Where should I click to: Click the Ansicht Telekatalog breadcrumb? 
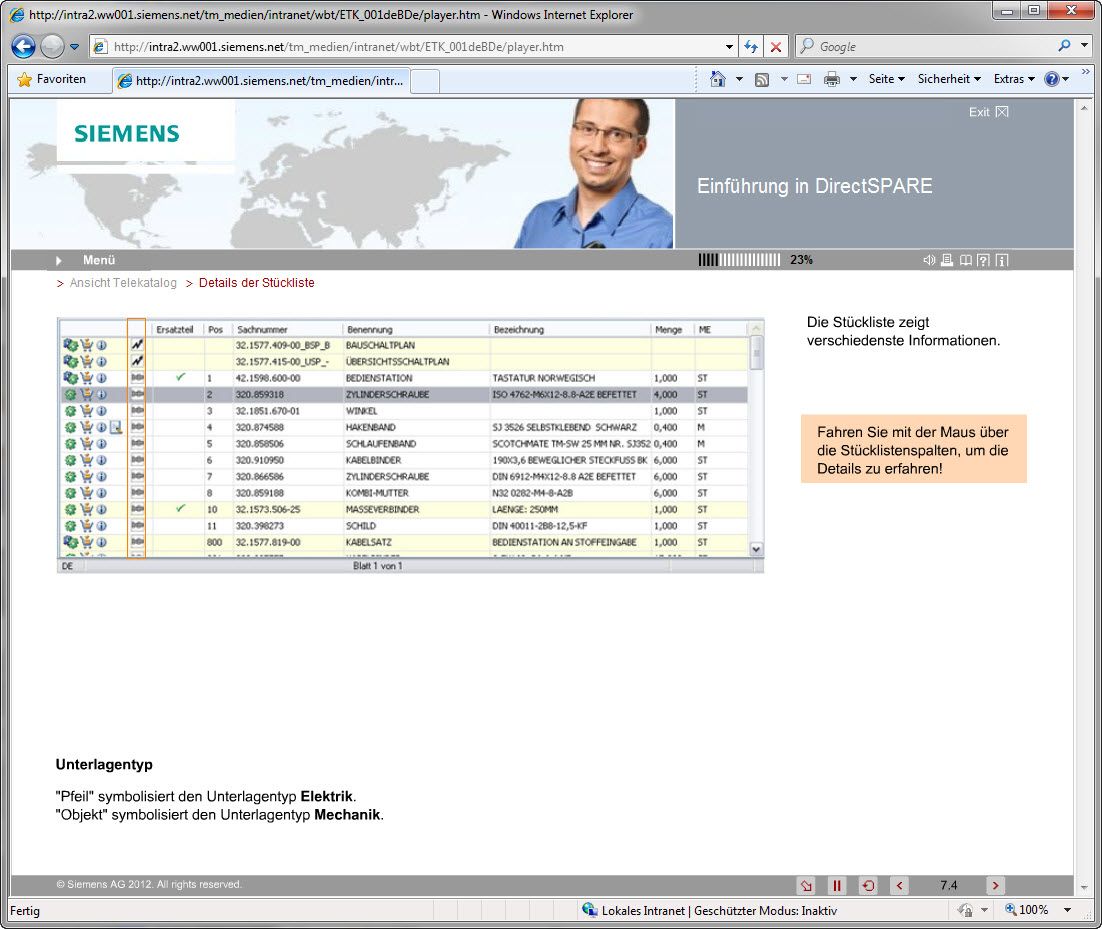123,283
